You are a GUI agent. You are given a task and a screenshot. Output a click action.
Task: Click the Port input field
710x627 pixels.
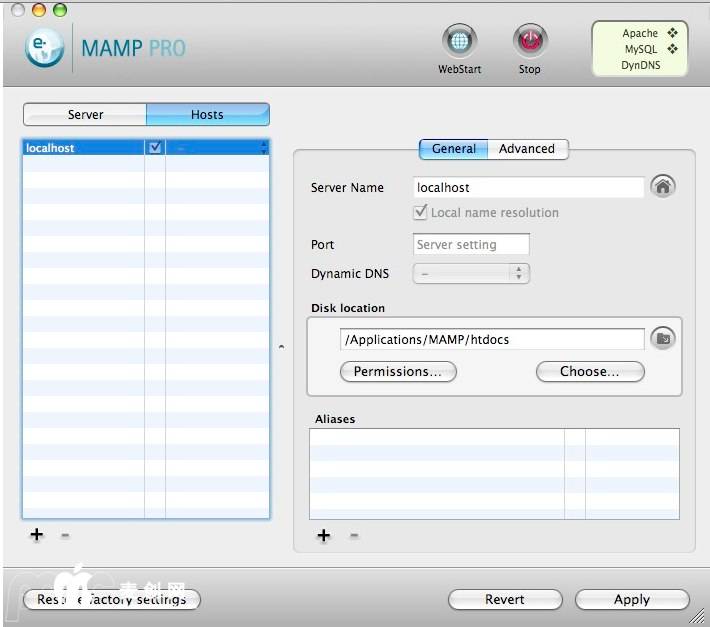click(x=471, y=244)
